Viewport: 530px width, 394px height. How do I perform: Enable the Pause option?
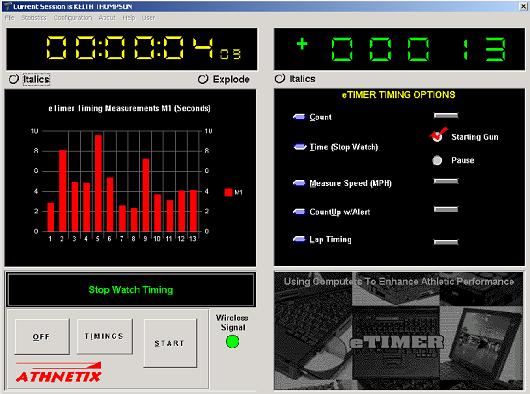pyautogui.click(x=437, y=160)
